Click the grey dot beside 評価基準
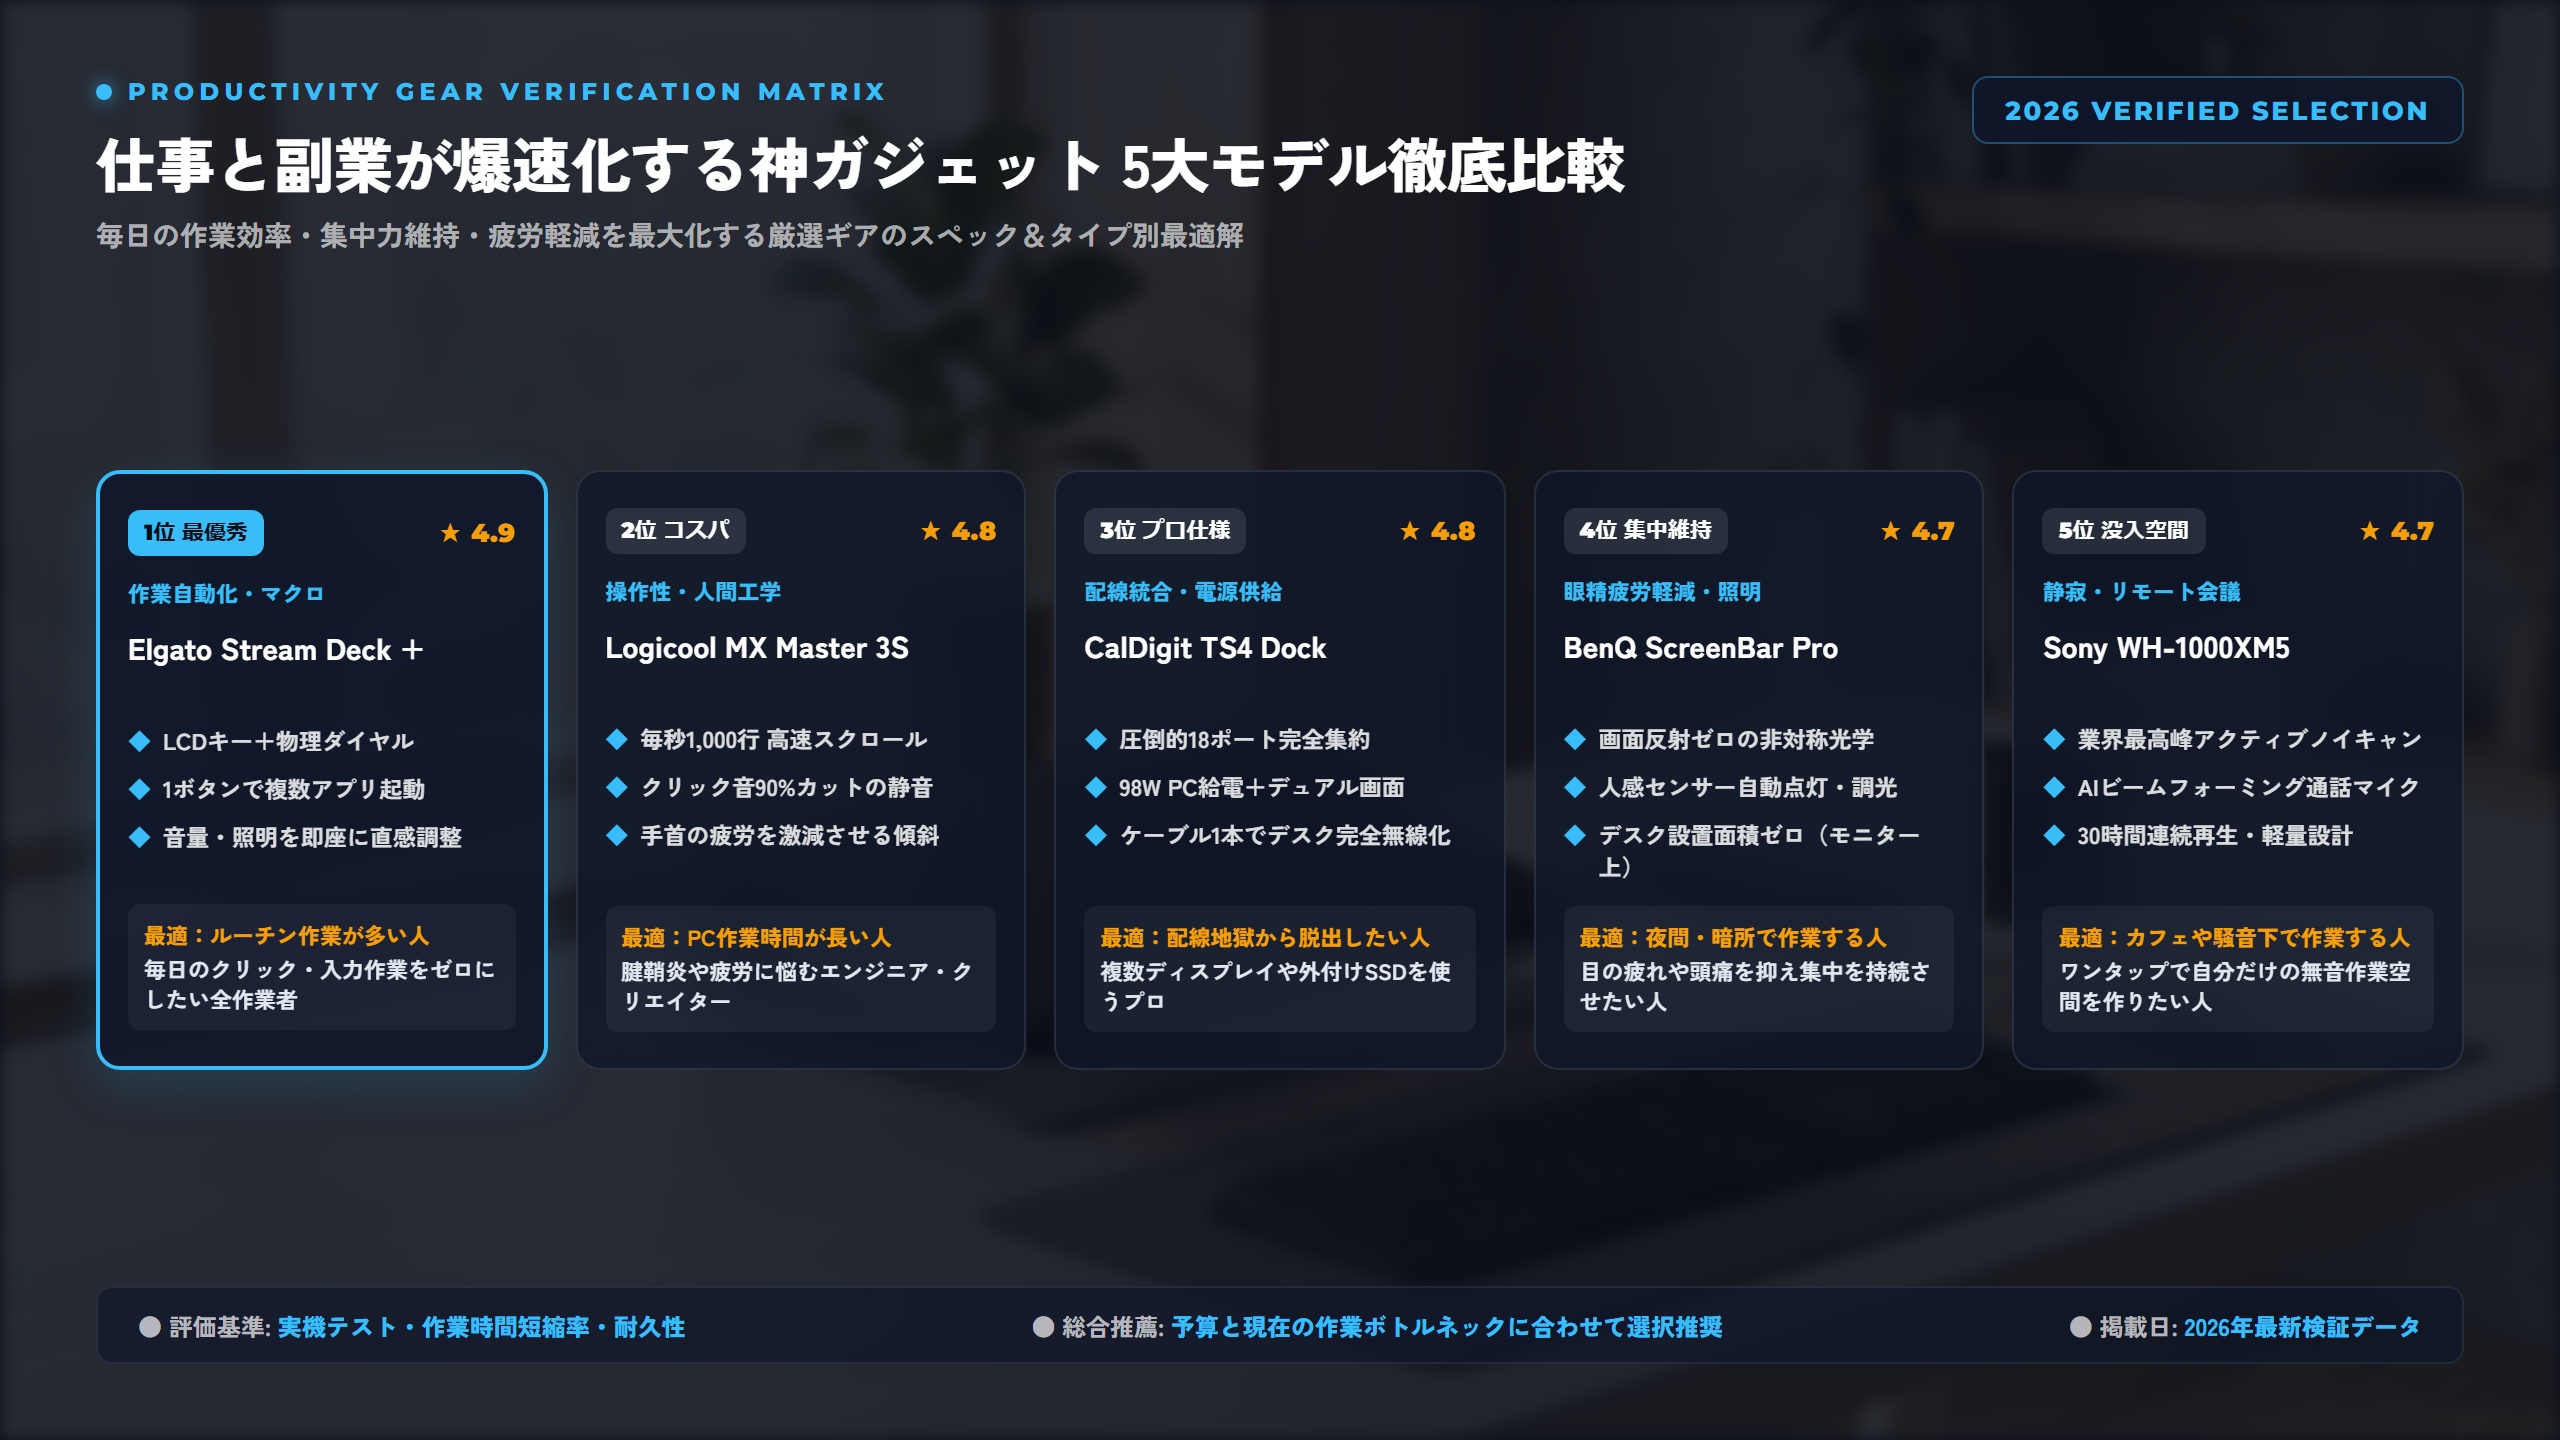The image size is (2560, 1440). coord(150,1327)
